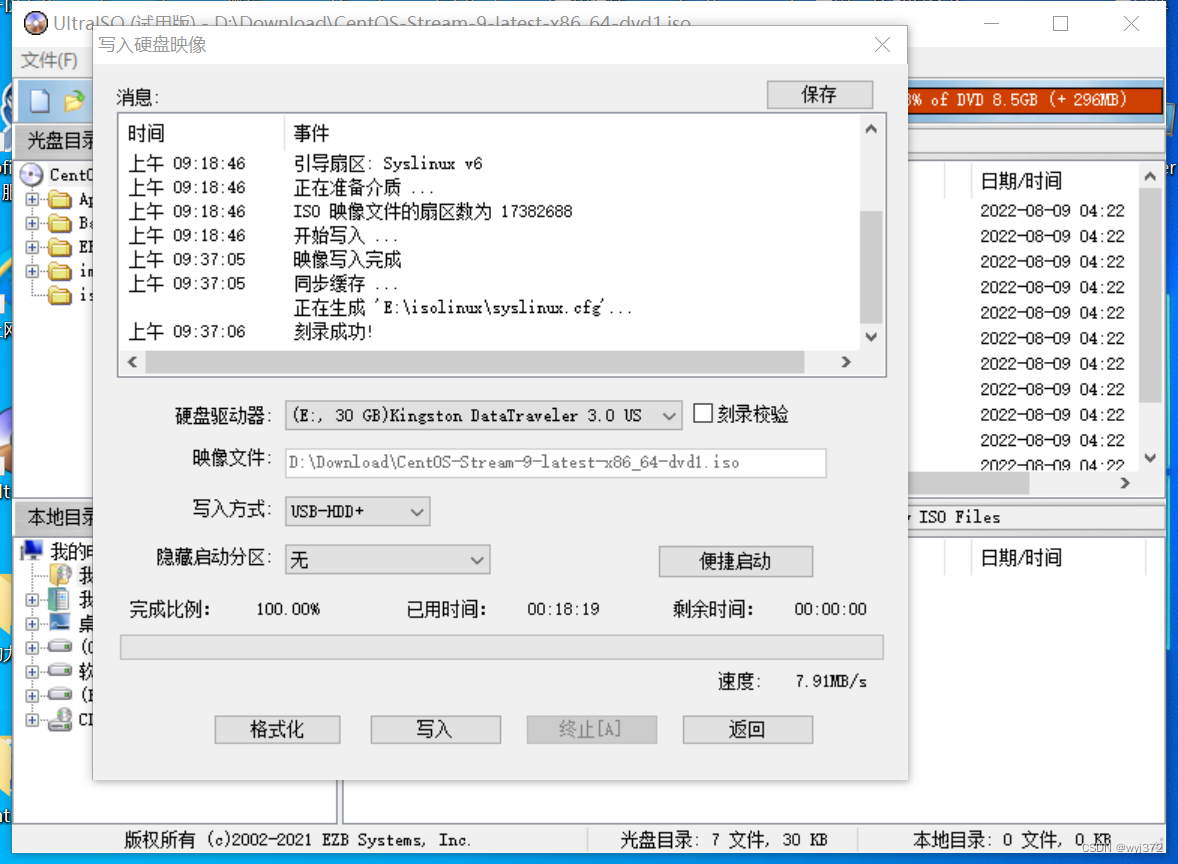Select the '引导扇区: Syslinux v6' log row
Viewport: 1178px width, 864px height.
(388, 164)
